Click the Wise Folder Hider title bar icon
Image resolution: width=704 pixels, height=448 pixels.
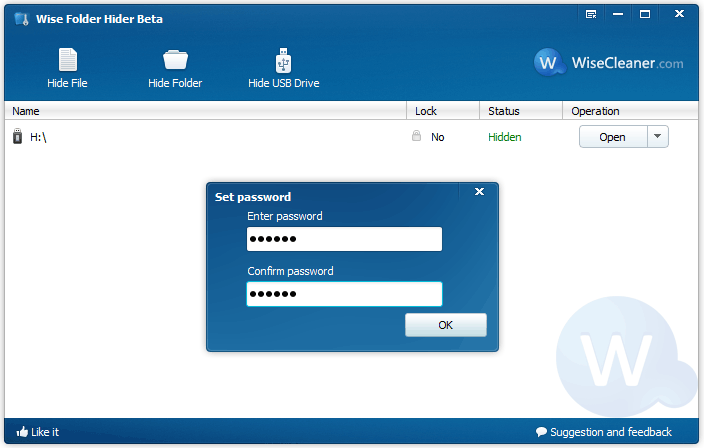click(x=21, y=18)
